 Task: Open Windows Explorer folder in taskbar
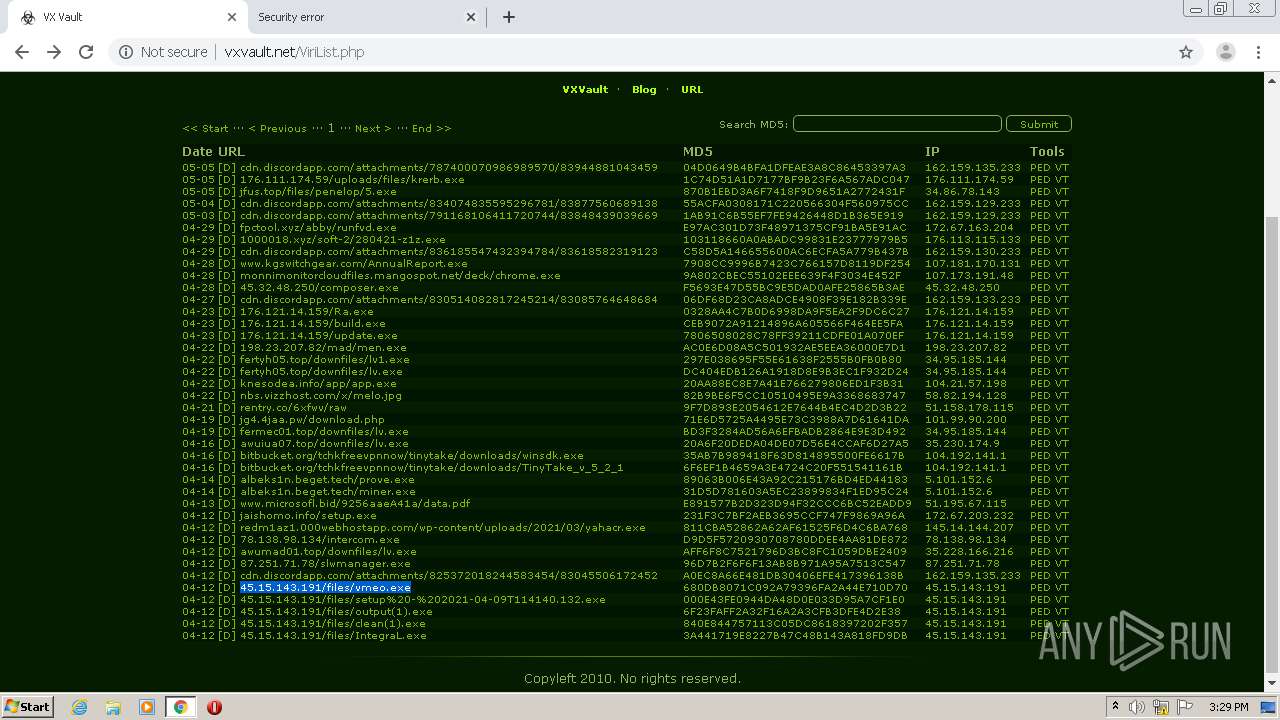pos(113,707)
